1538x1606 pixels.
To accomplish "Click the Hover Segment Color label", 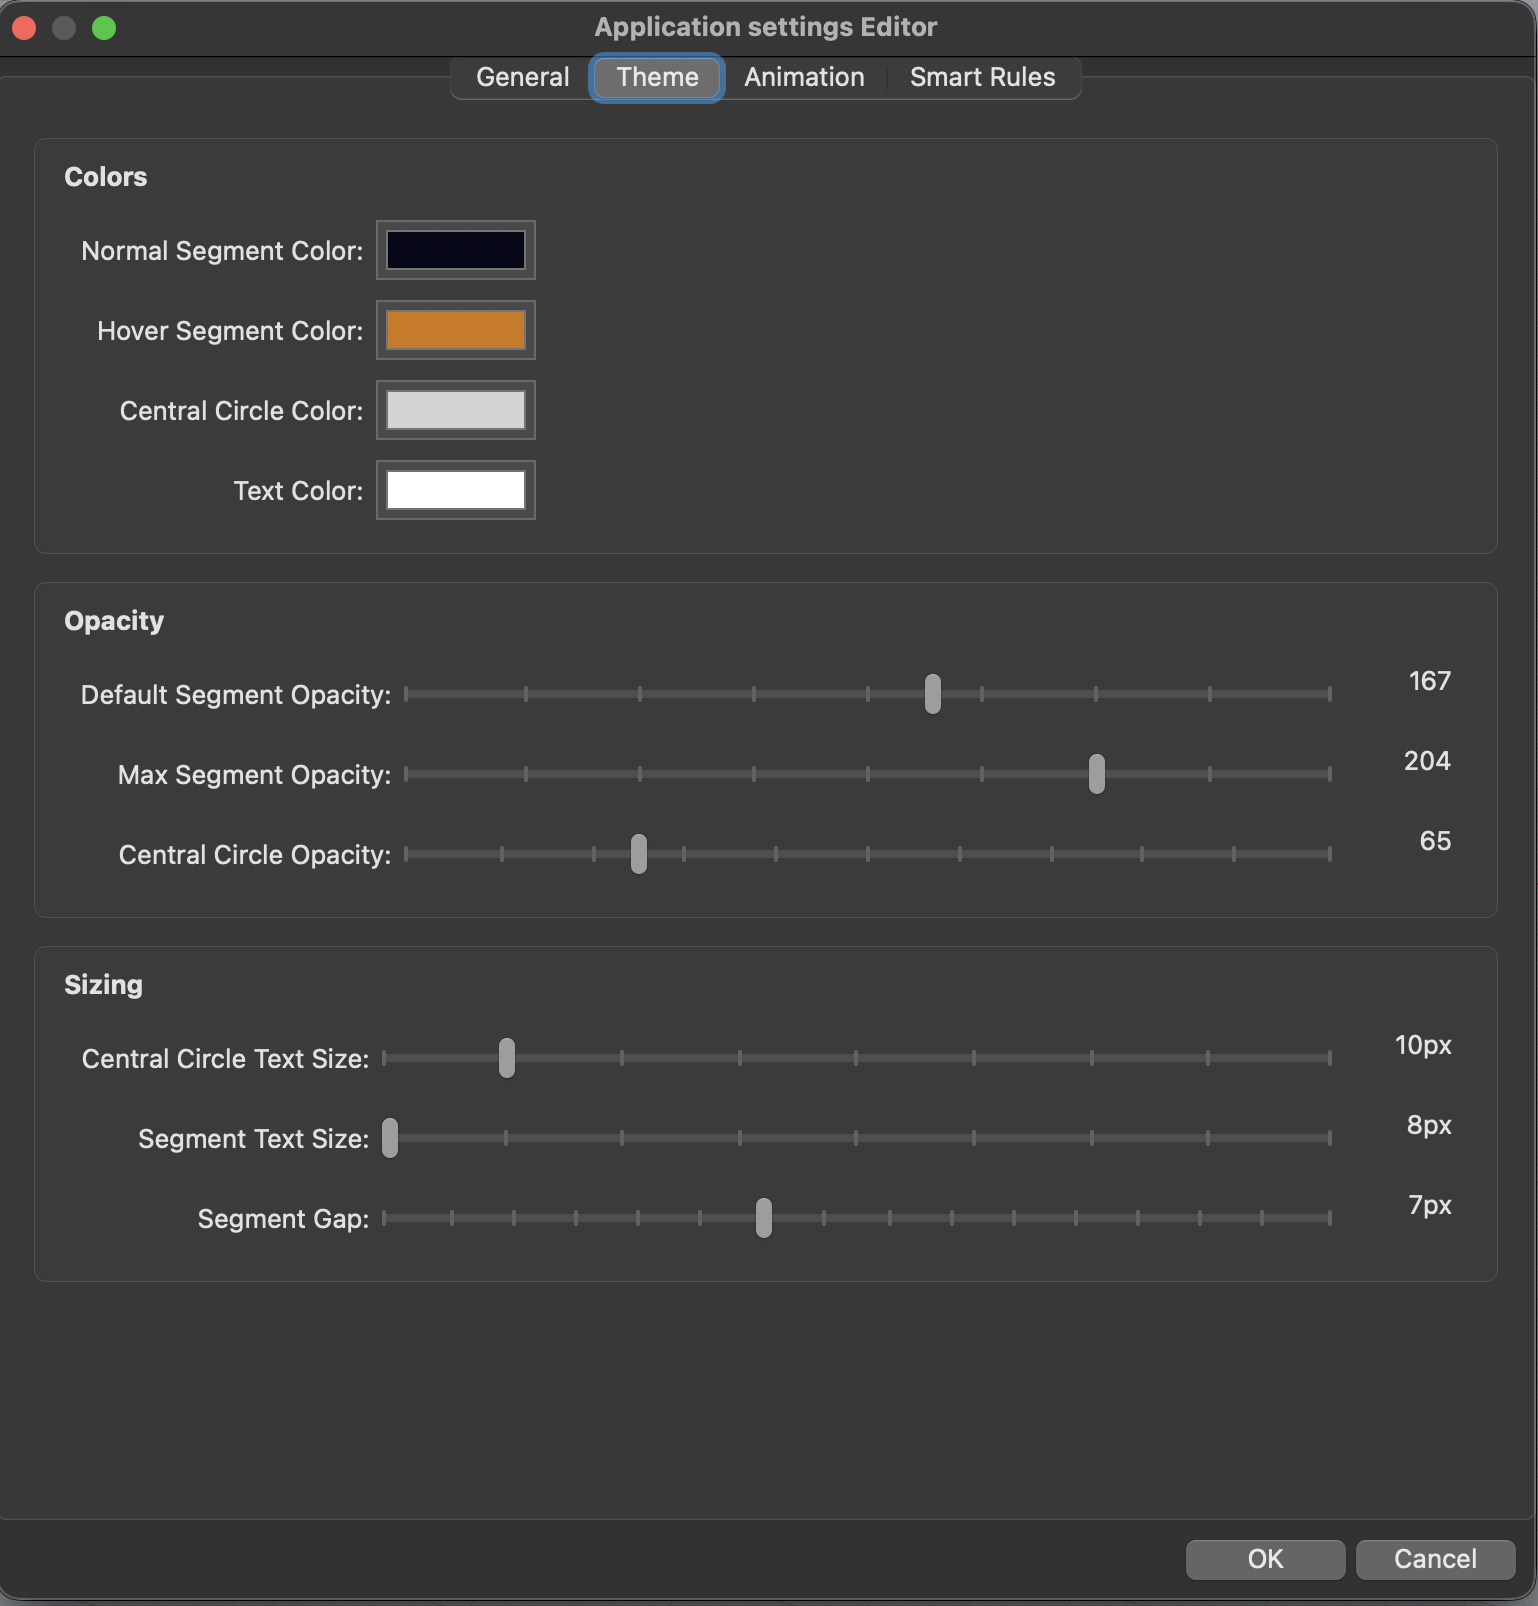I will pyautogui.click(x=230, y=331).
